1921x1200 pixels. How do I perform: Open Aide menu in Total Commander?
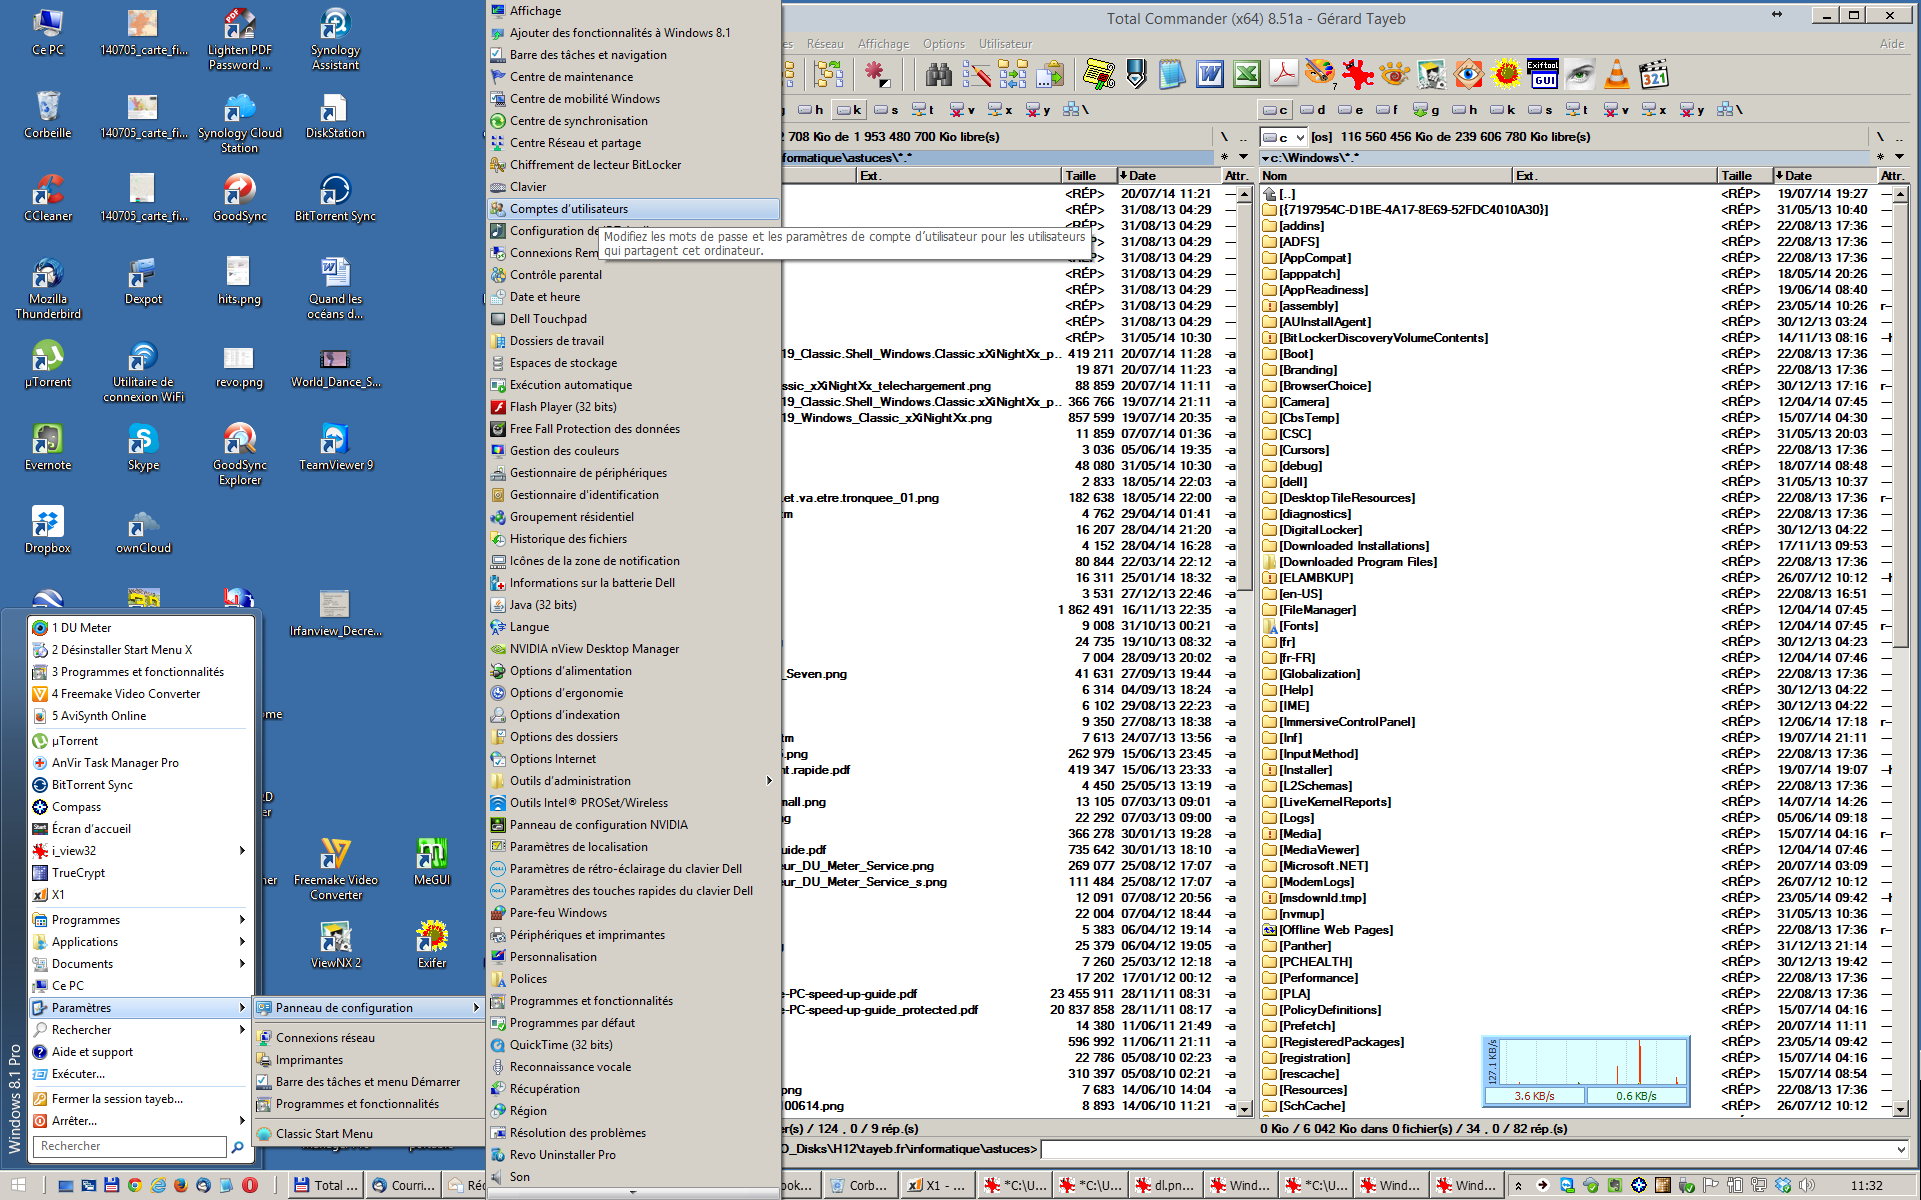pyautogui.click(x=1891, y=44)
